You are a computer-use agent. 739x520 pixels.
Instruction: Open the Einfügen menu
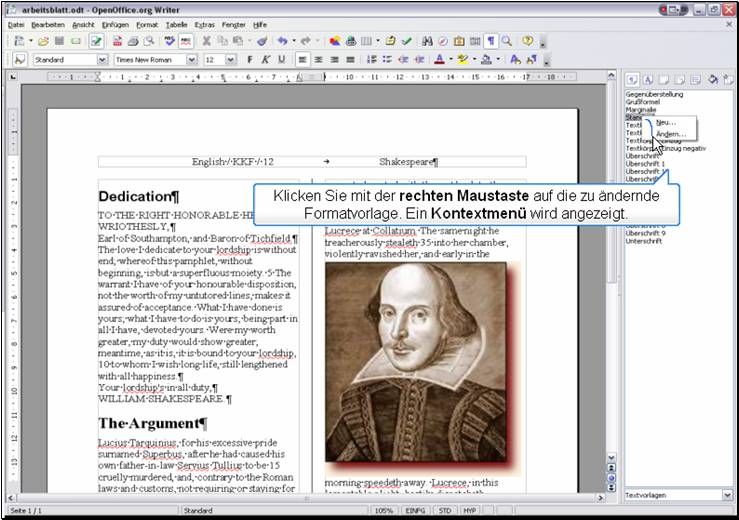click(x=114, y=23)
